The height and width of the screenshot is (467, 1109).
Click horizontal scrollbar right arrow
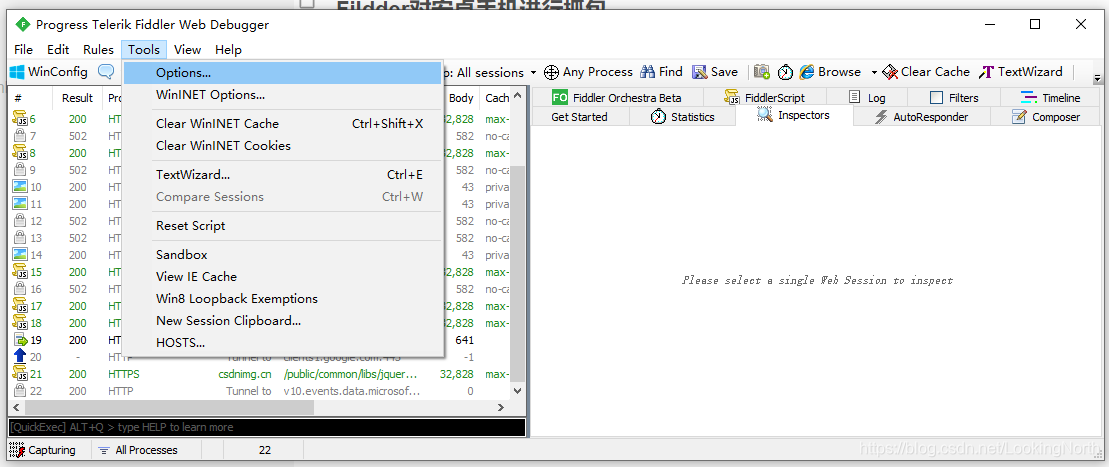(501, 408)
